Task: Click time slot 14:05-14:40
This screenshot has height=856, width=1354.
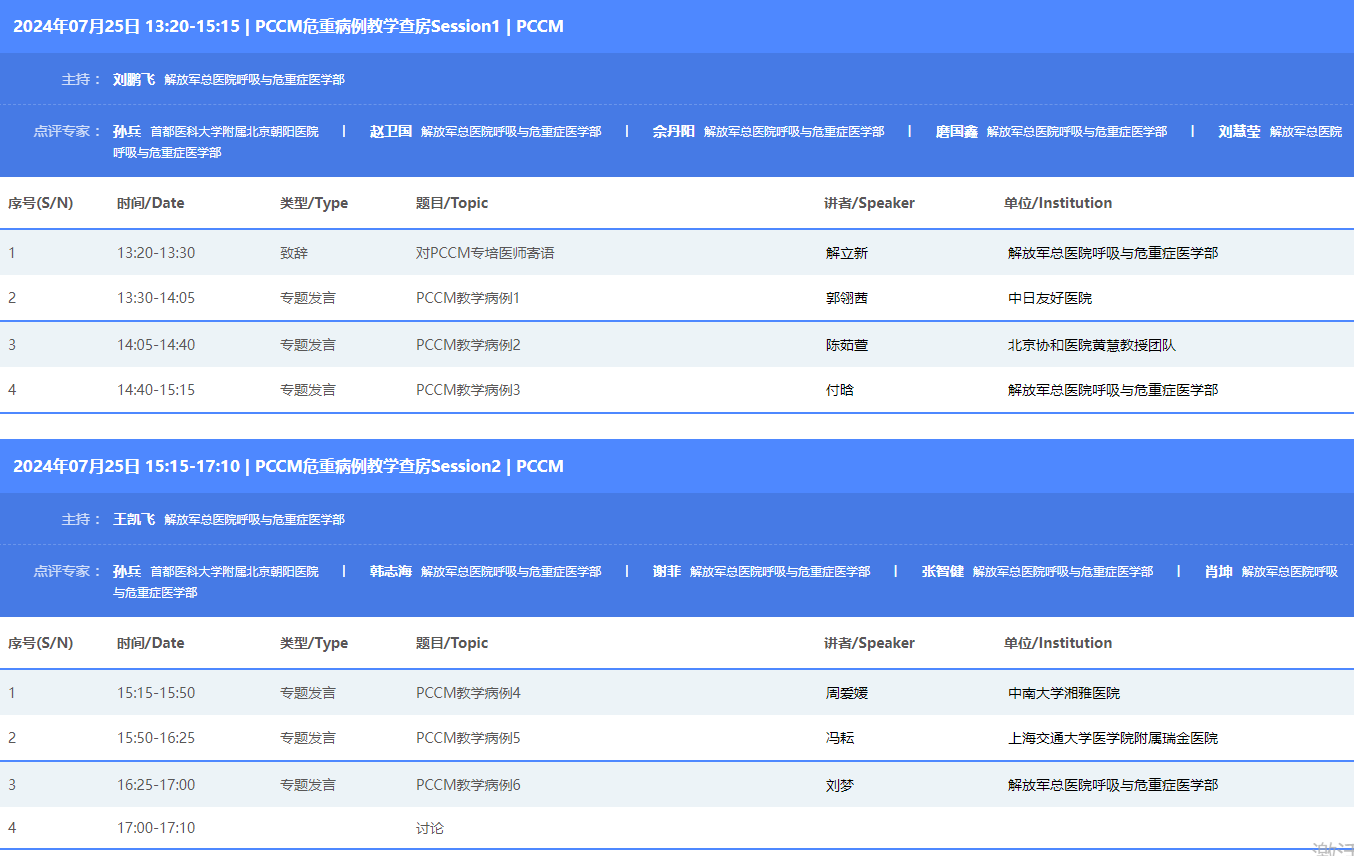Action: coord(156,345)
